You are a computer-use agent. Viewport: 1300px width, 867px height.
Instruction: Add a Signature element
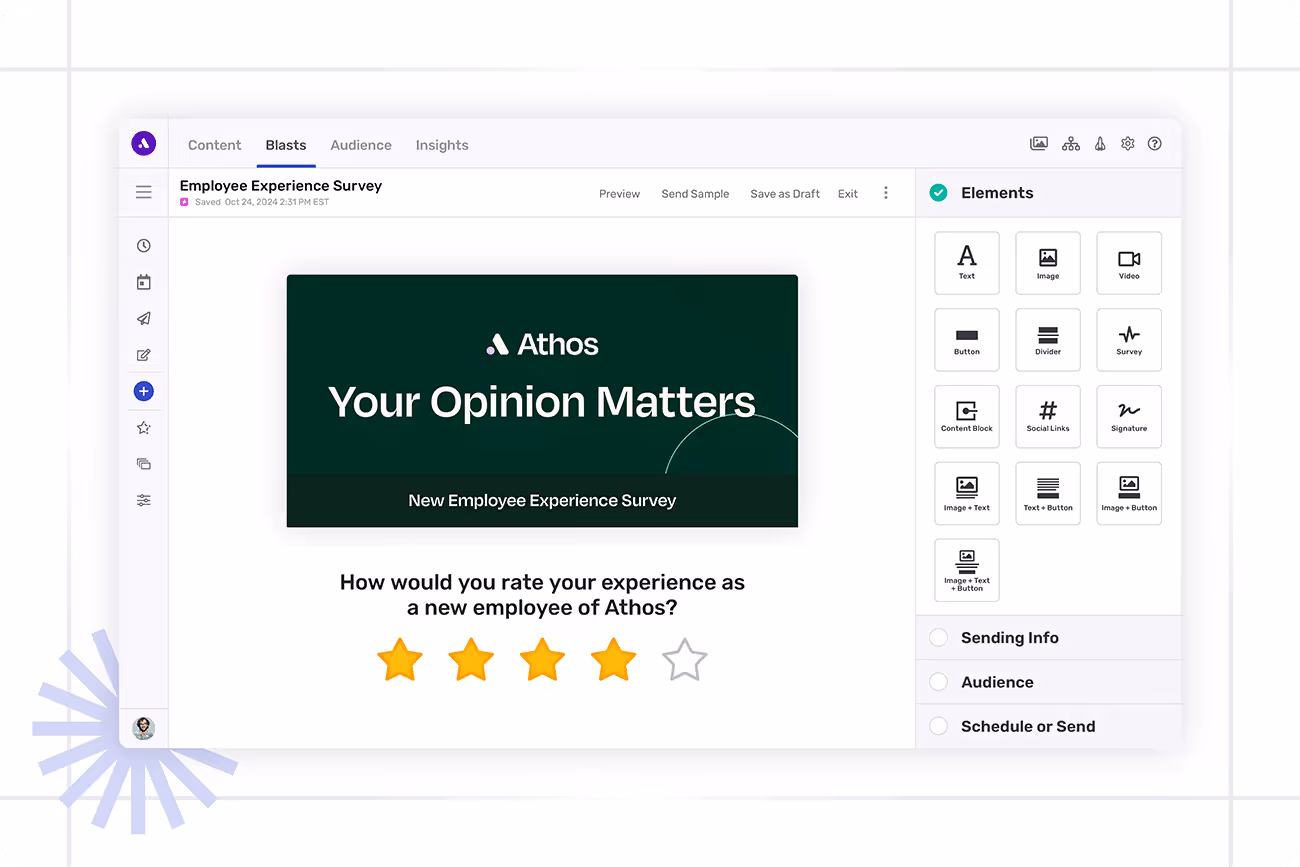pos(1129,417)
